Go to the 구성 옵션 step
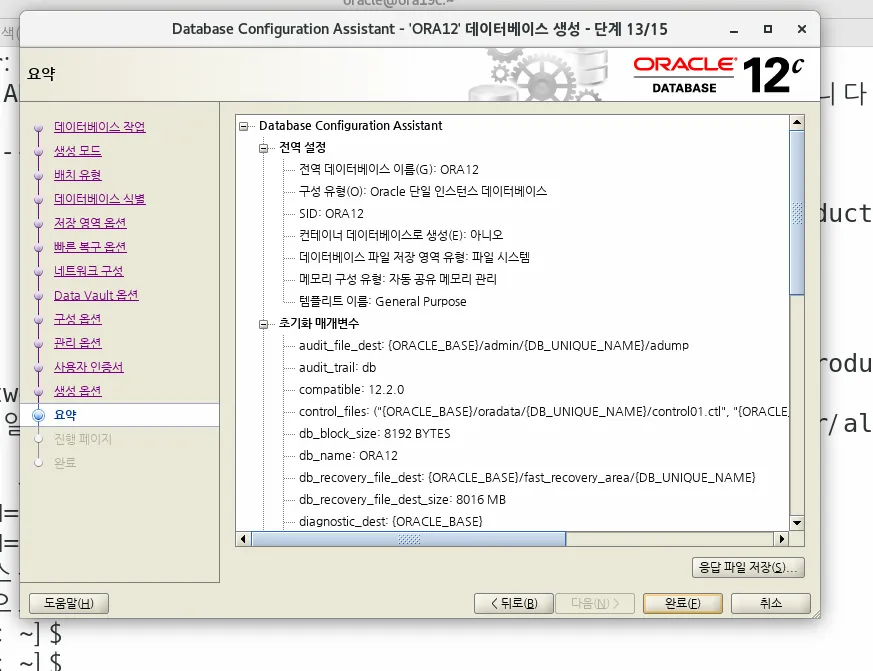Screen dimensions: 873x671 click(77, 319)
